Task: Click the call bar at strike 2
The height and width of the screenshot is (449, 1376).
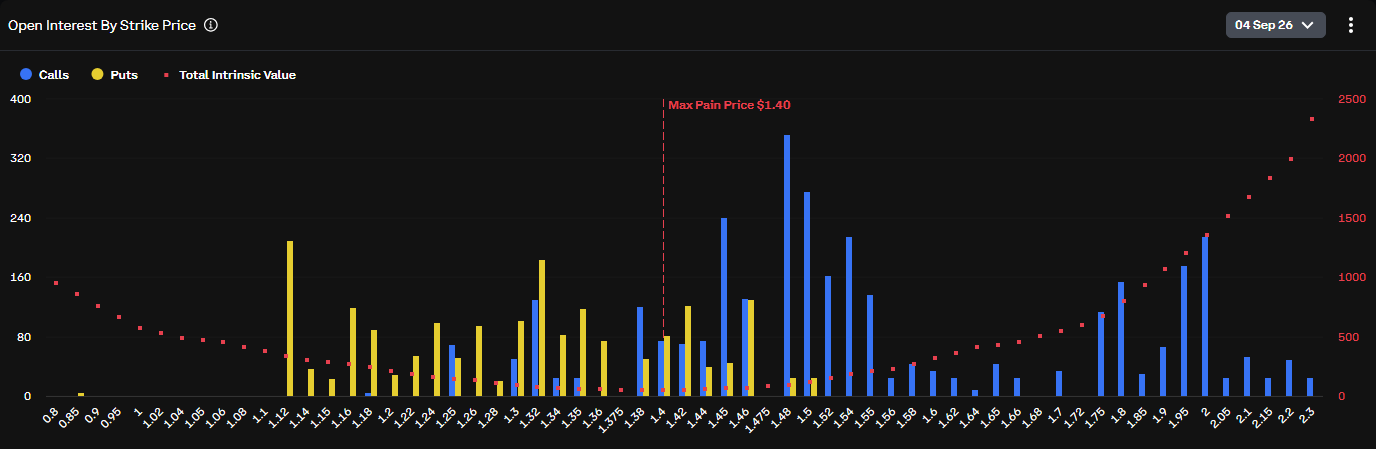Action: (1205, 316)
